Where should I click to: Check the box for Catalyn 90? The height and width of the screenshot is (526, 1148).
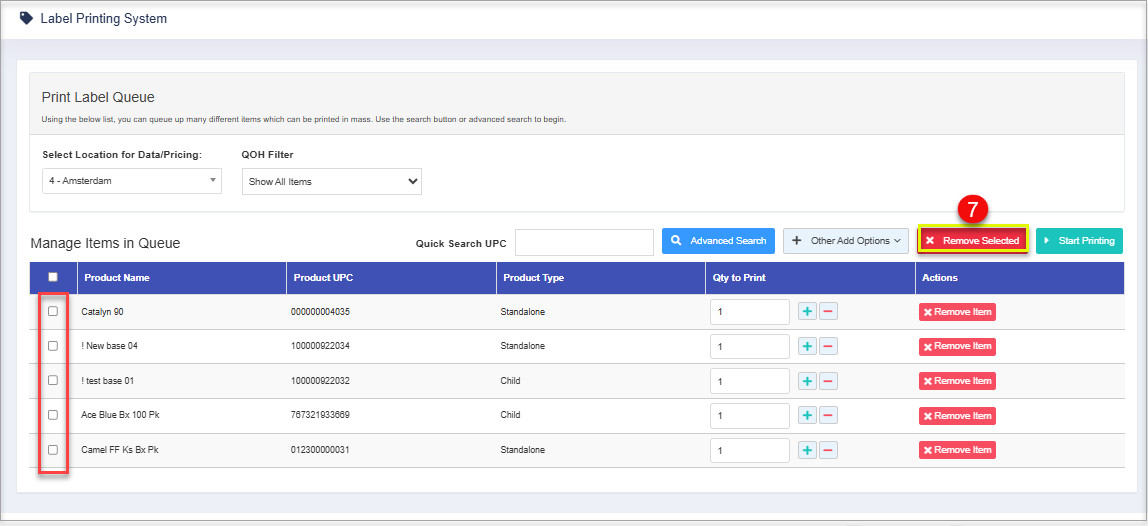(53, 311)
